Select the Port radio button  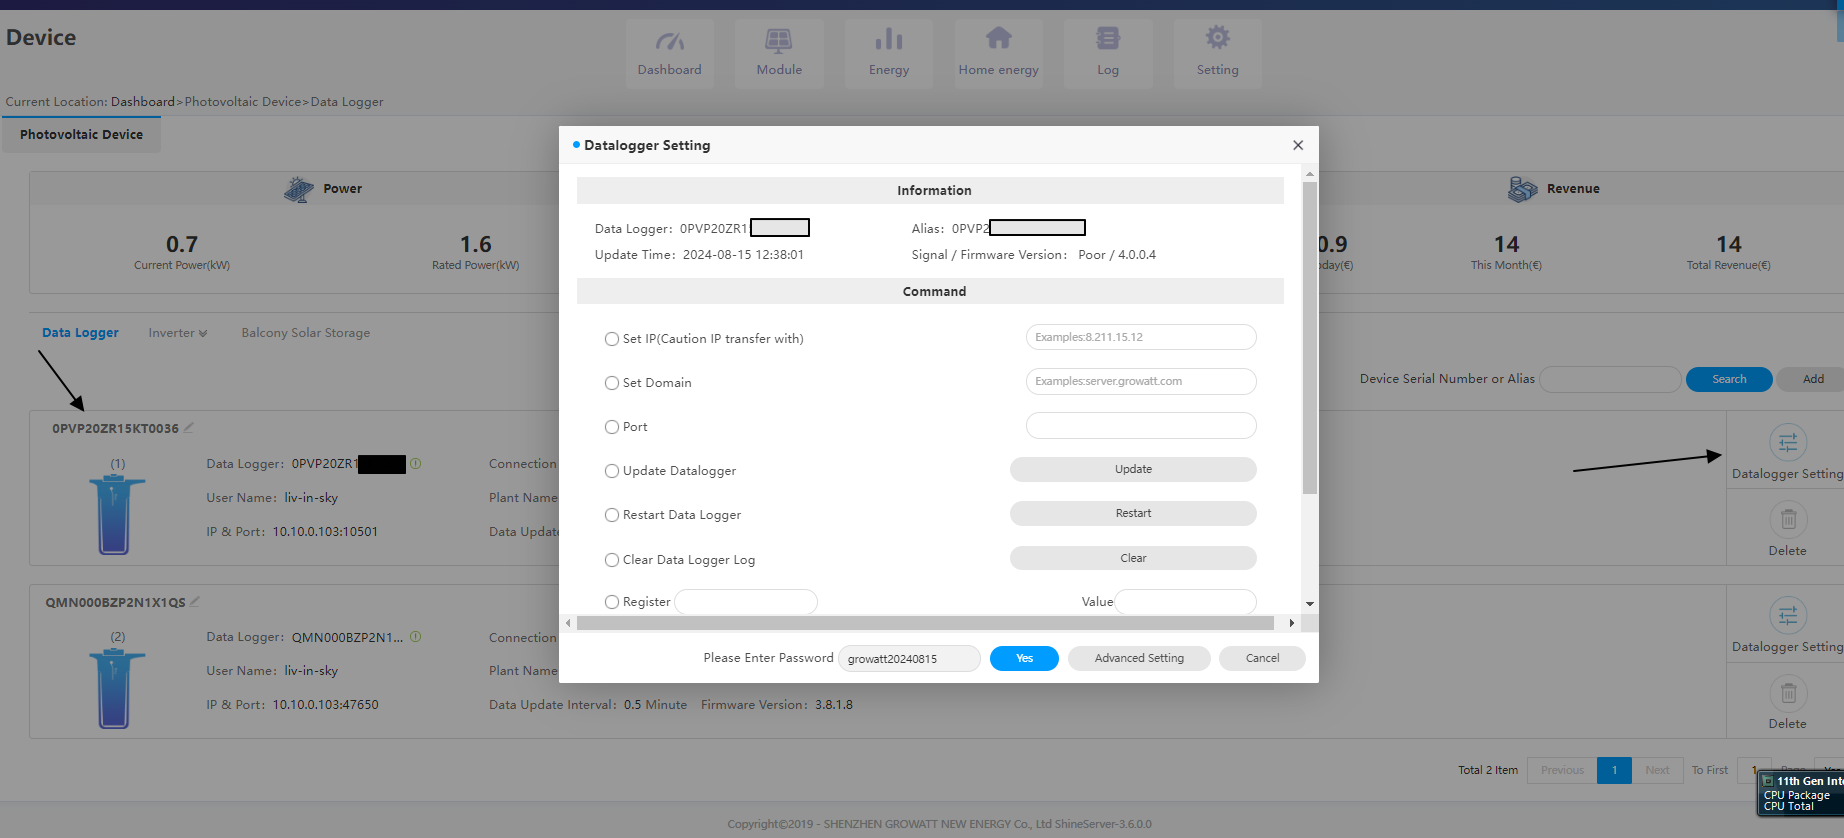tap(612, 427)
